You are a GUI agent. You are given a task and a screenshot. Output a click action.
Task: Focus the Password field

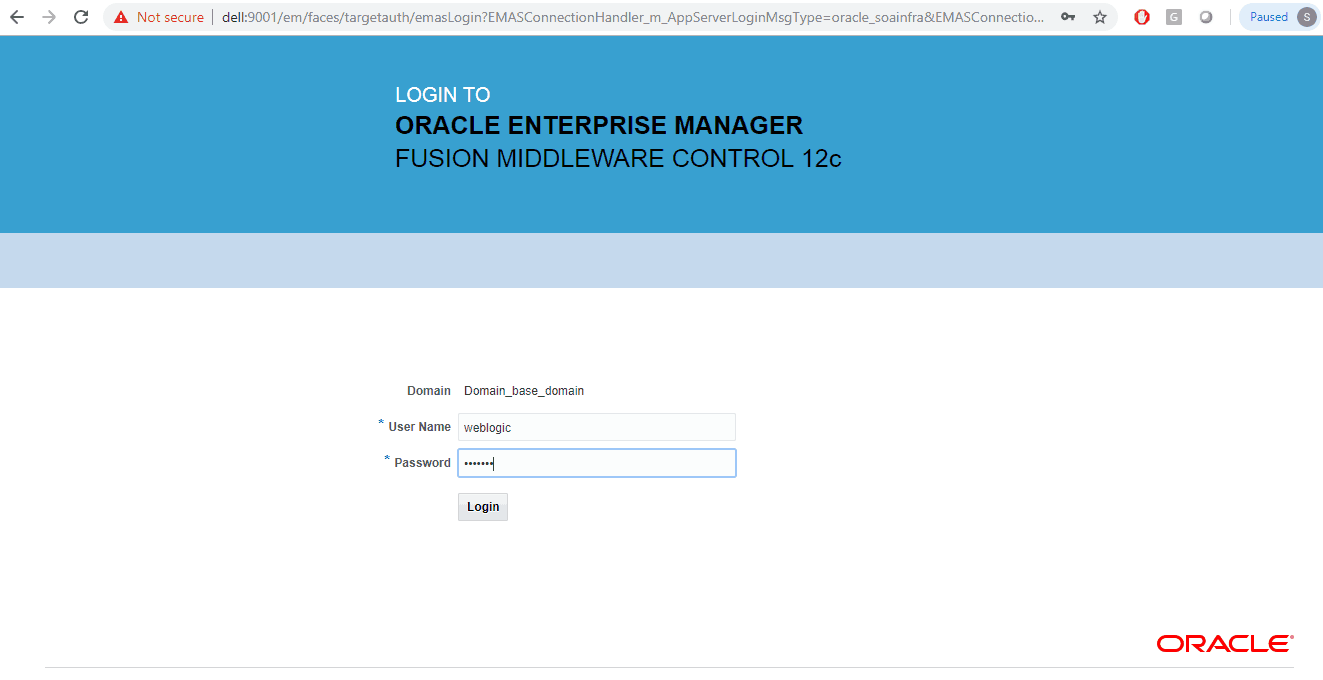[x=597, y=463]
